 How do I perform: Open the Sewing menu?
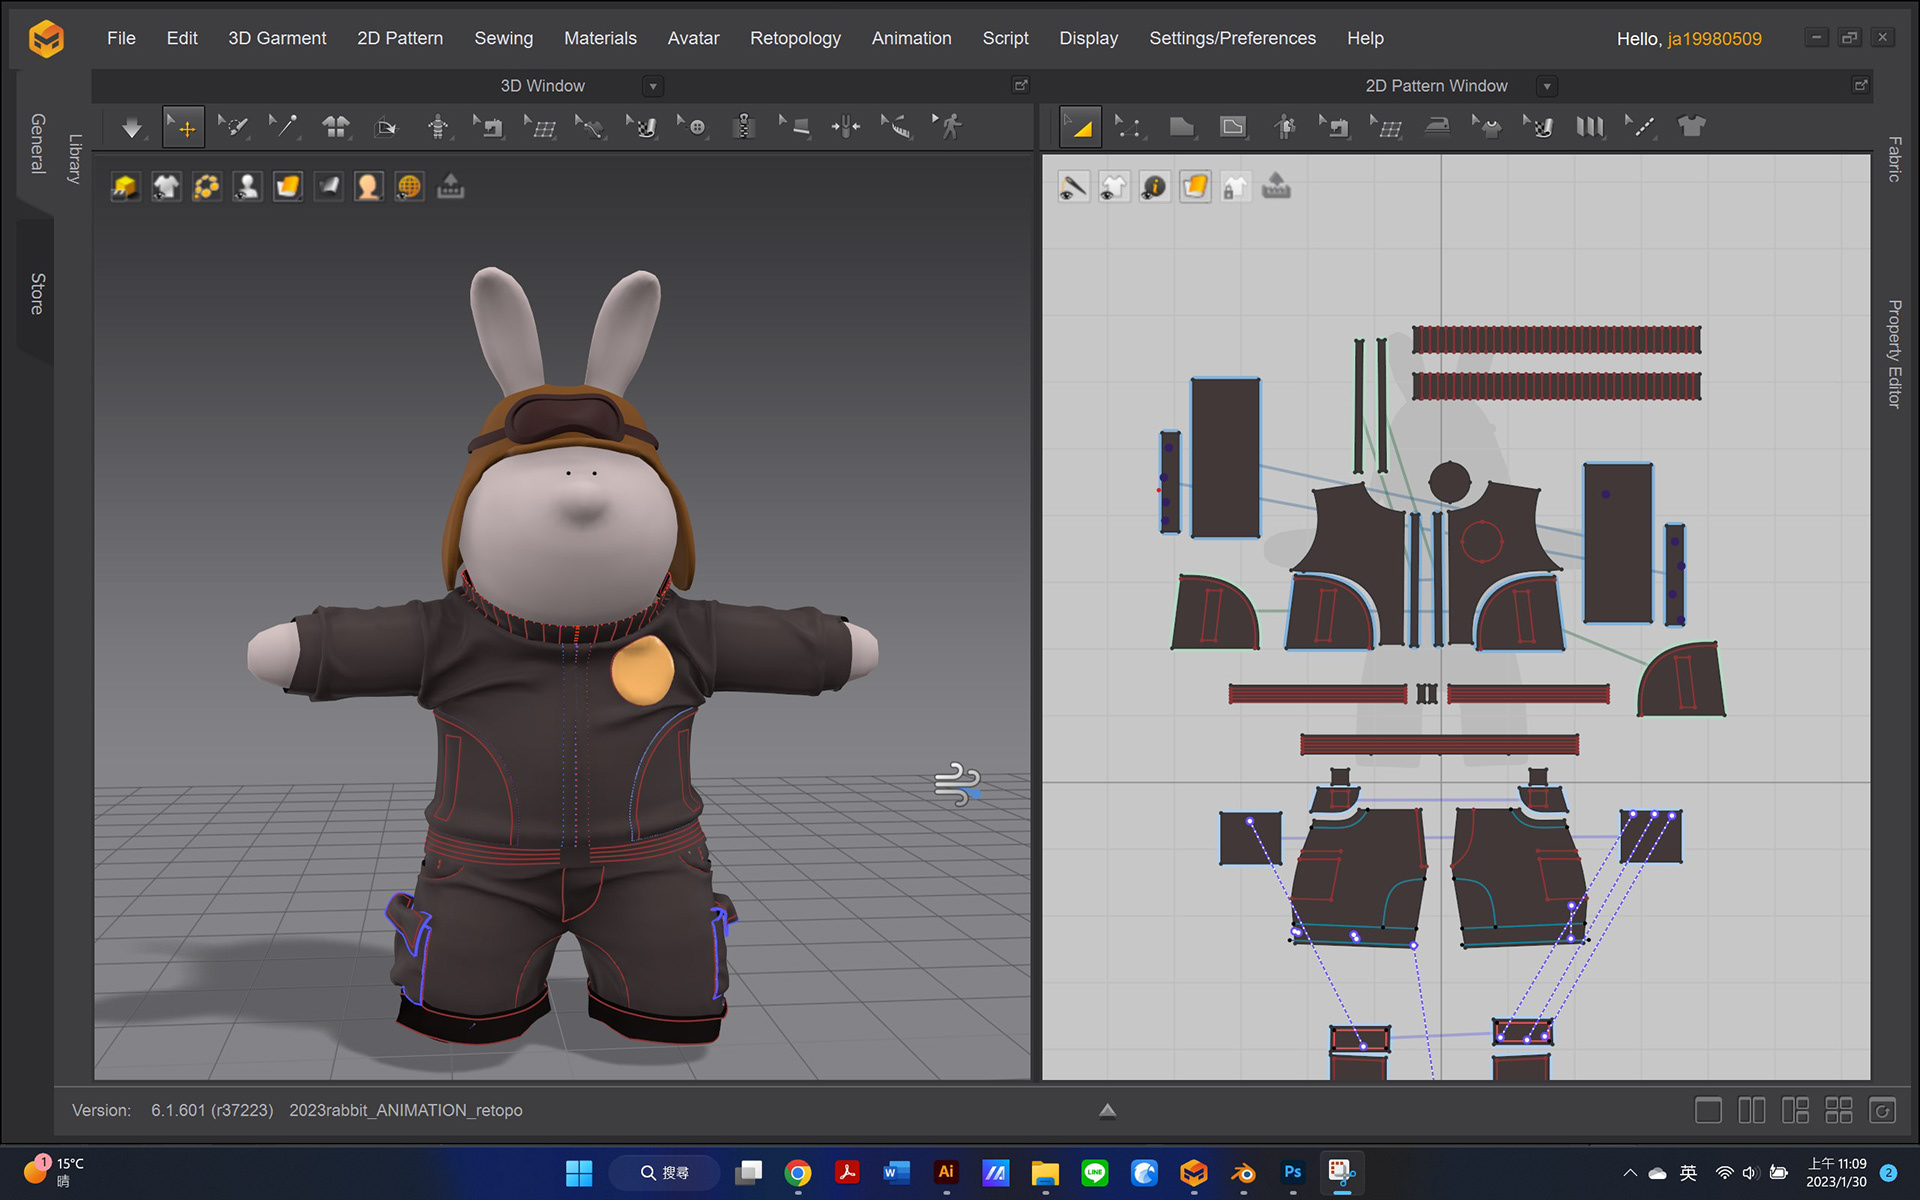pyautogui.click(x=503, y=38)
